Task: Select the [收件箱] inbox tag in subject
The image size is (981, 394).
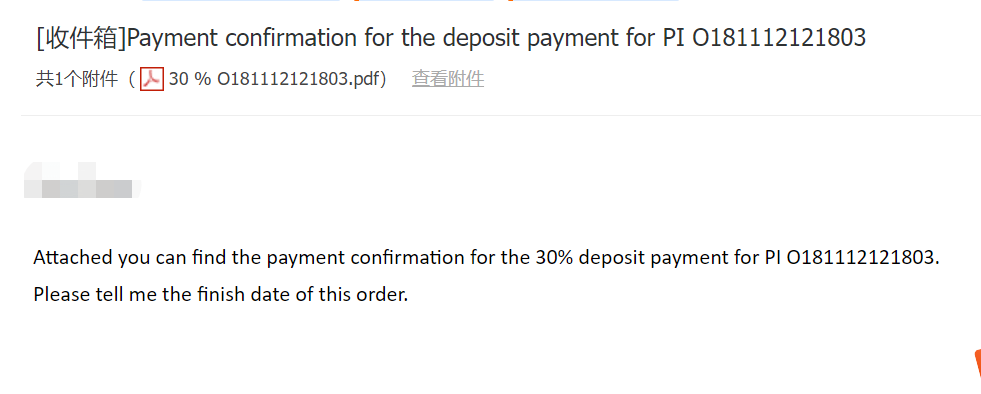Action: point(81,38)
